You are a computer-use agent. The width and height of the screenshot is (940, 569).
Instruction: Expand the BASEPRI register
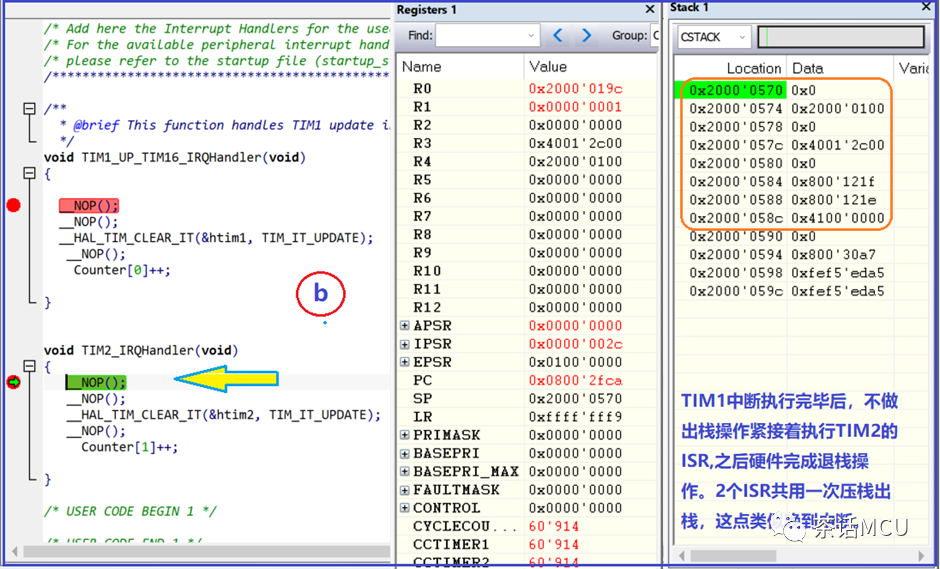point(405,453)
